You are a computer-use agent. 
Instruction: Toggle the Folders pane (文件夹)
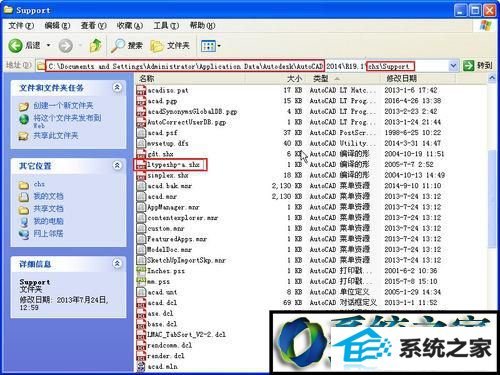pyautogui.click(x=170, y=46)
